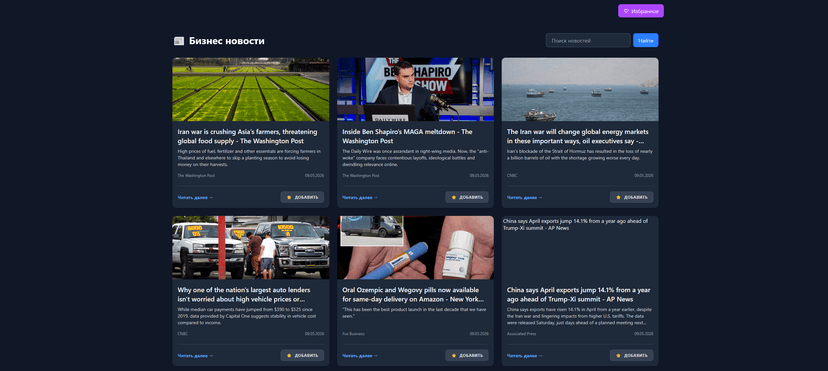Click the star icon on Asia's farmers ДОБАВИТЬ
This screenshot has height=371, width=828.
click(289, 197)
